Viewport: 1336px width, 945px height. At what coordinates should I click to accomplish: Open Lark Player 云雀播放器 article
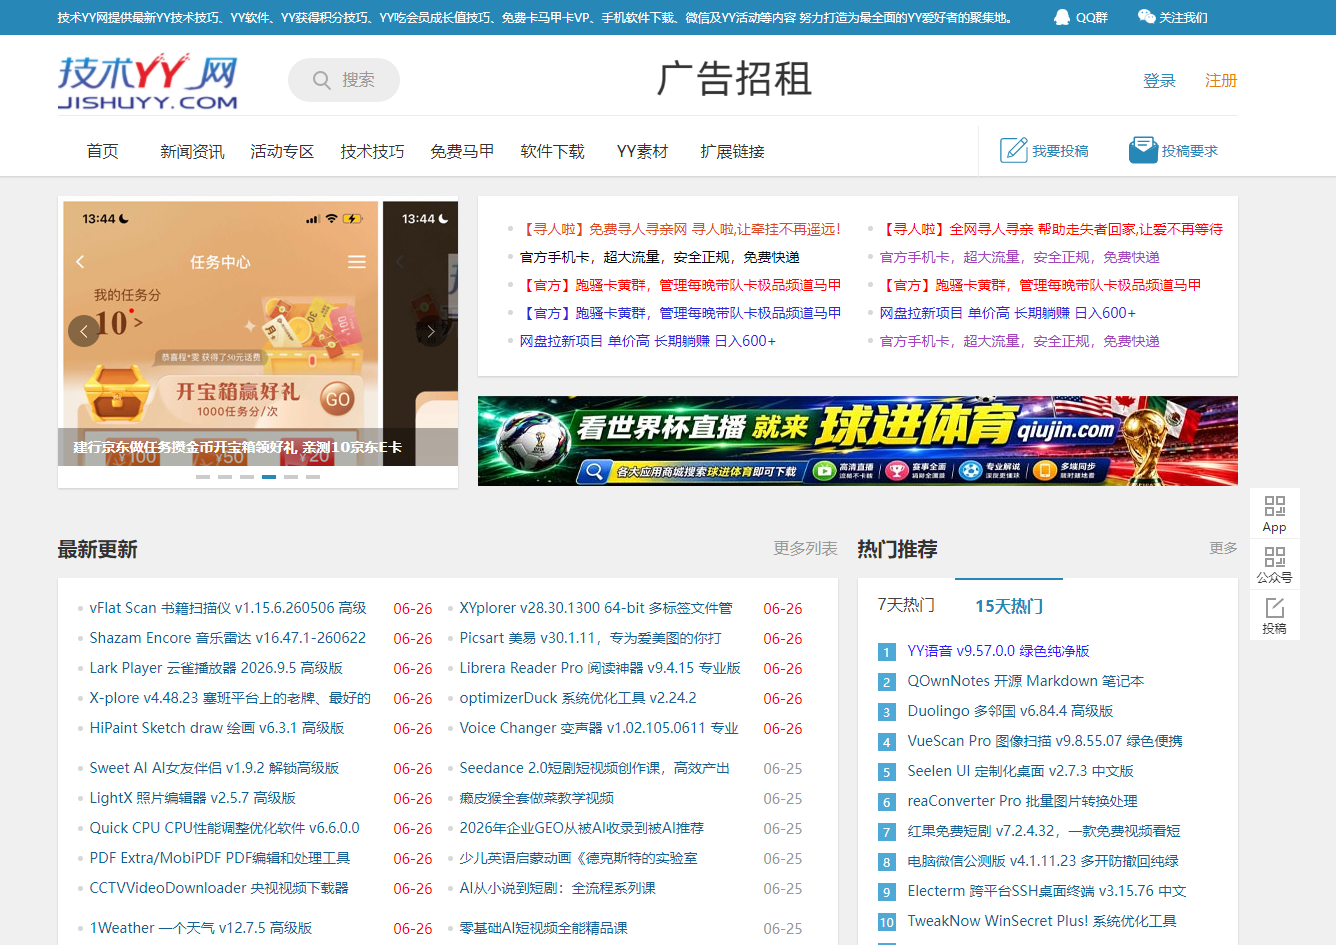point(216,668)
